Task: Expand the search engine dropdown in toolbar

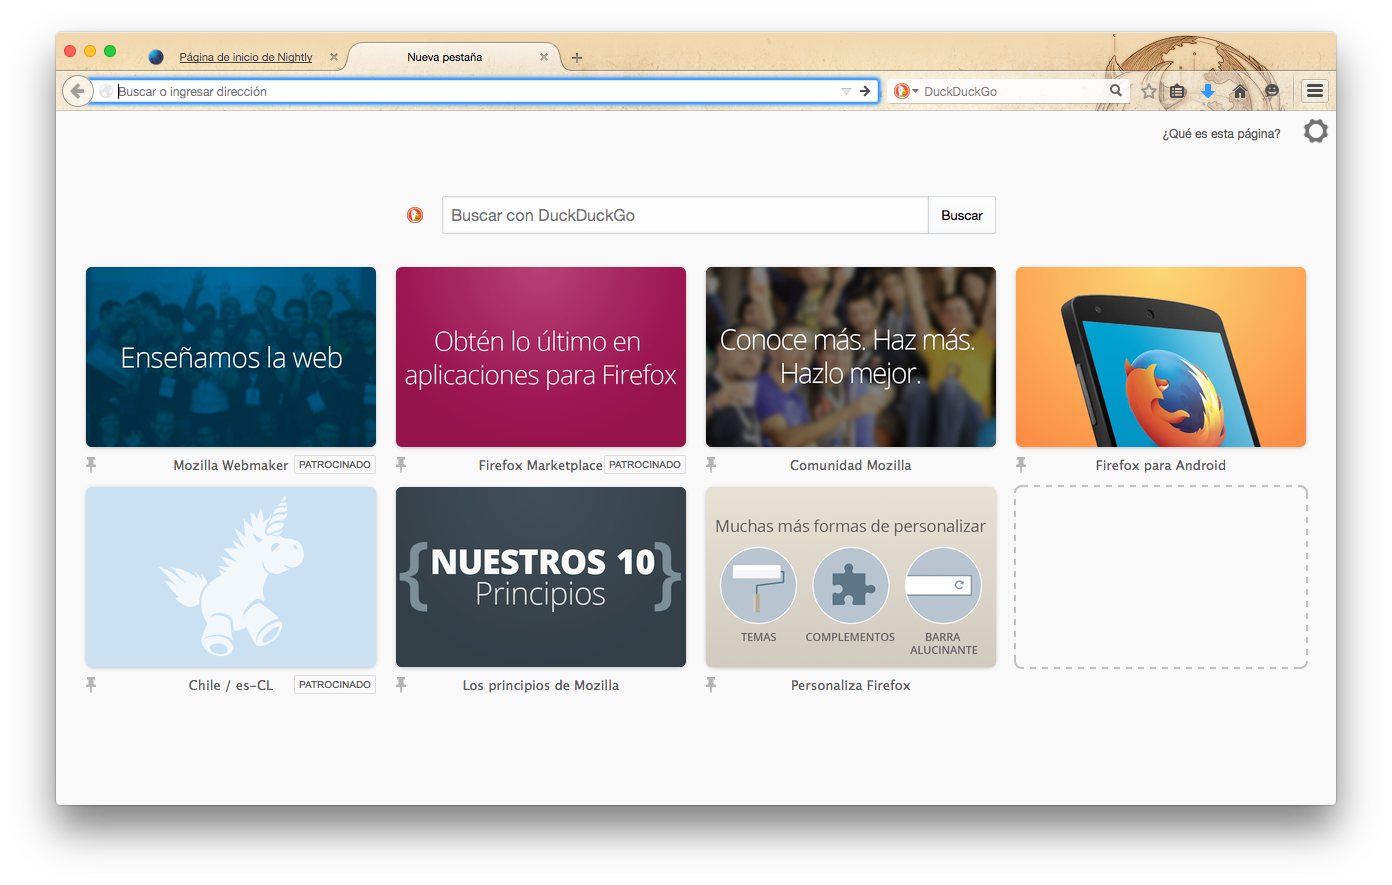Action: pyautogui.click(x=905, y=91)
